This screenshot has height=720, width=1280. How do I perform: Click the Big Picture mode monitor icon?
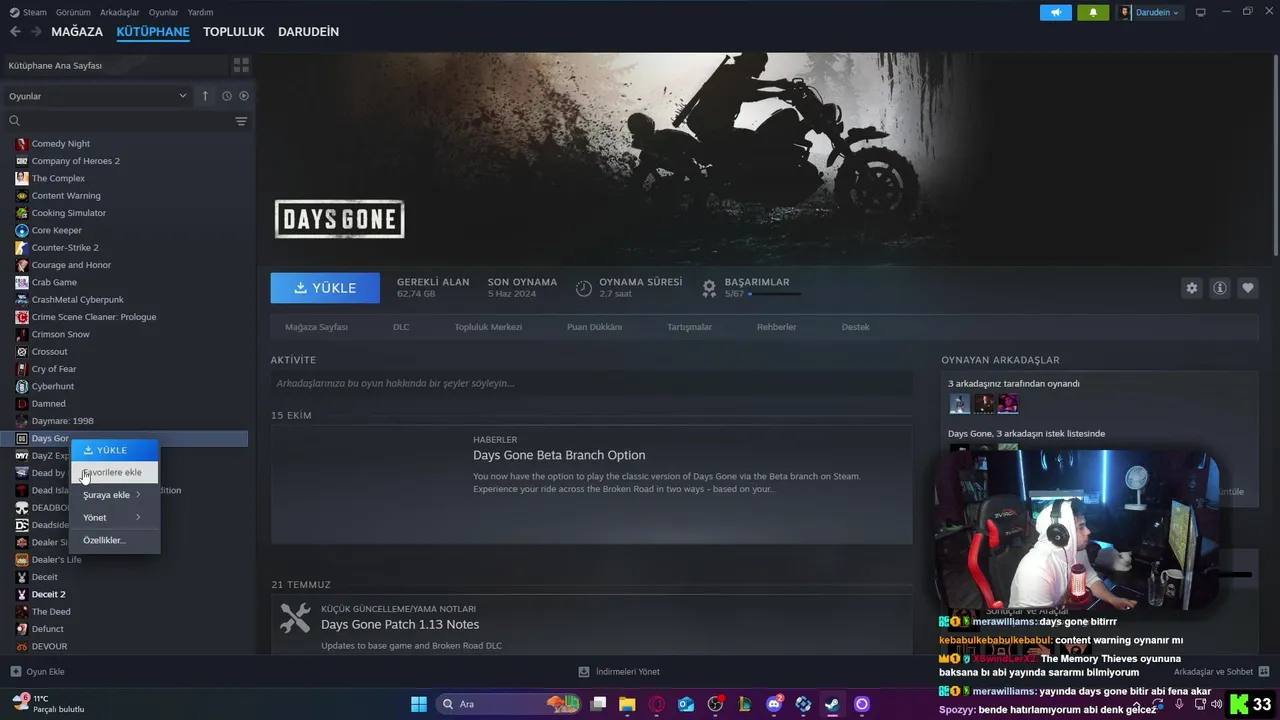pos(1201,12)
